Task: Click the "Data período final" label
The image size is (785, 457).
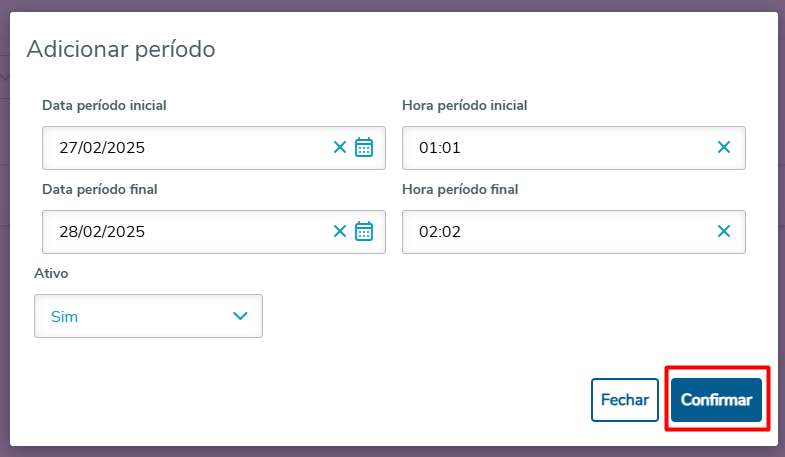Action: (100, 189)
